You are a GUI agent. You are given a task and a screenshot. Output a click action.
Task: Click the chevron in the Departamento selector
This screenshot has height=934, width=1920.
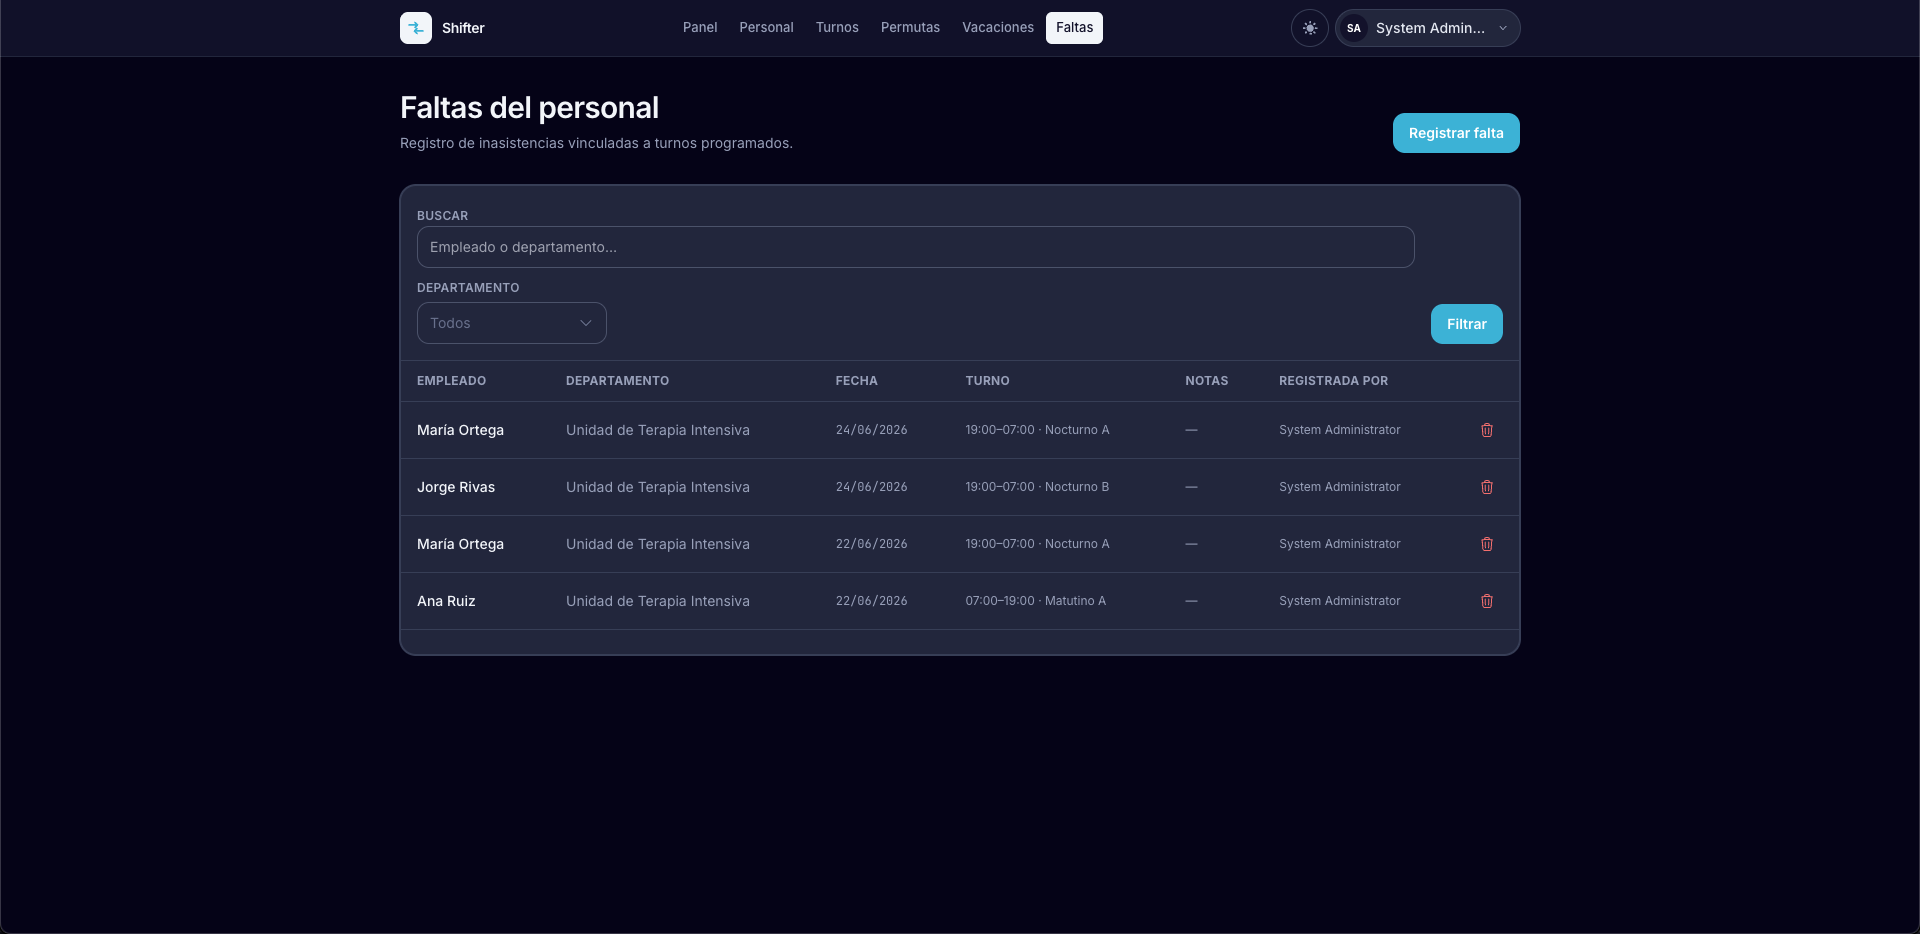tap(586, 323)
